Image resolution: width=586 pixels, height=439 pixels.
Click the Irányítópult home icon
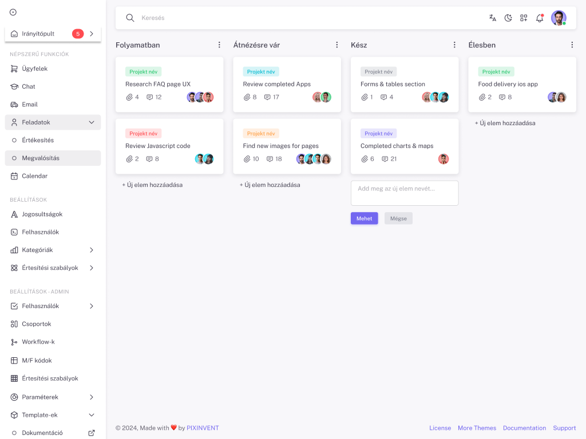(14, 34)
